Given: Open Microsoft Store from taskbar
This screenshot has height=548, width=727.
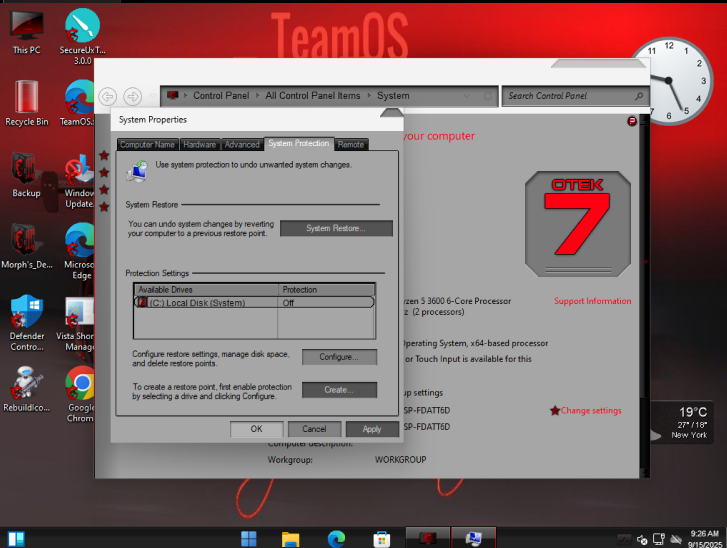Looking at the screenshot, I should pyautogui.click(x=382, y=539).
